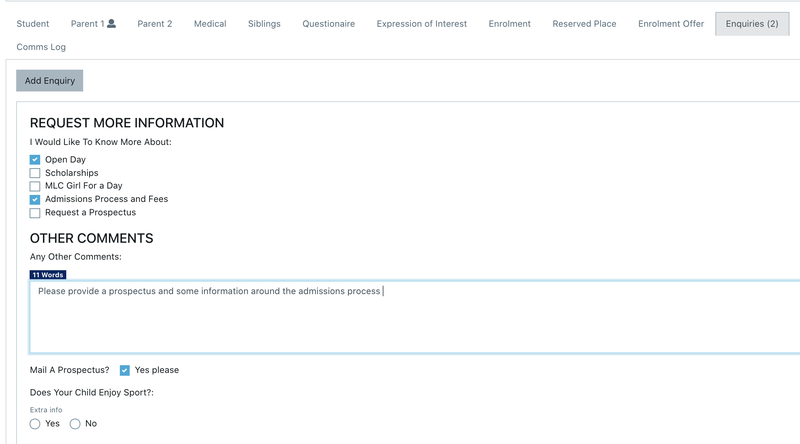The height and width of the screenshot is (444, 800).
Task: Check the Request a Prospectus box
Action: (x=35, y=213)
